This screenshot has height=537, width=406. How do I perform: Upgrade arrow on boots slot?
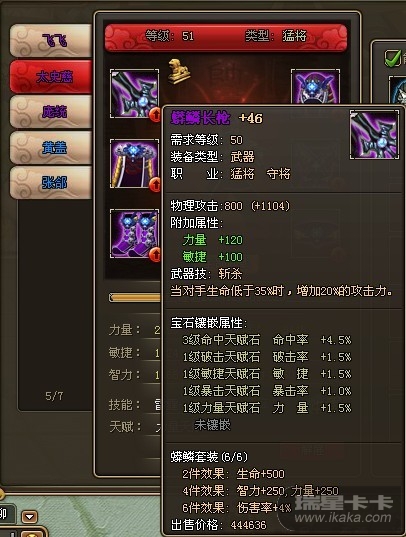point(155,255)
